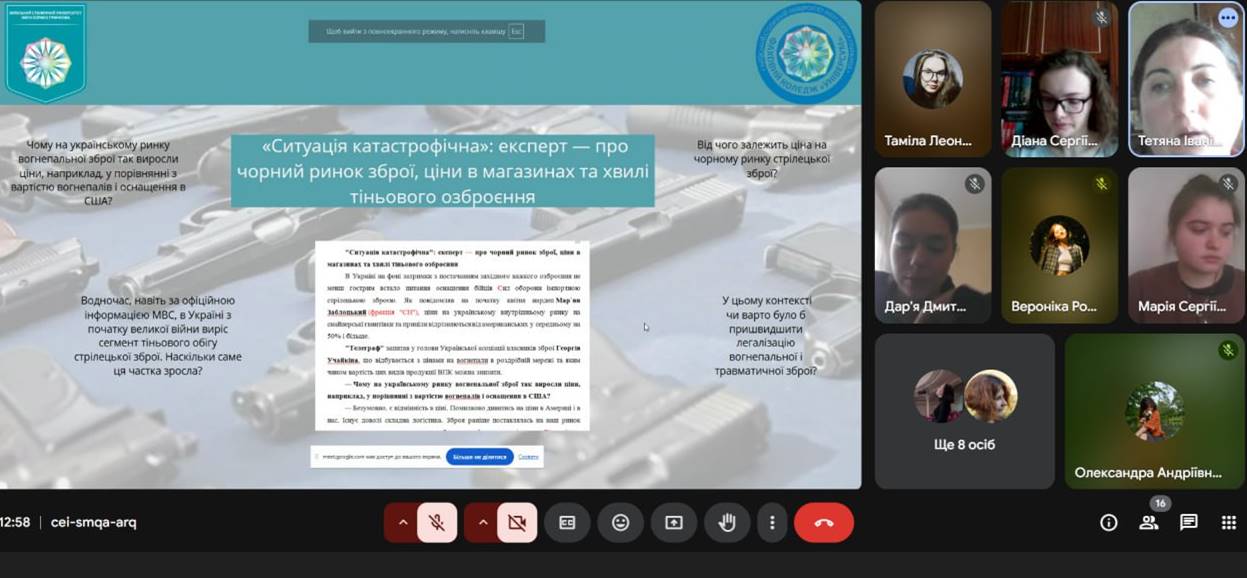Viewport: 1247px width, 578px height.
Task: Click the slide title «Ситуація катастрофічна»
Action: (442, 171)
